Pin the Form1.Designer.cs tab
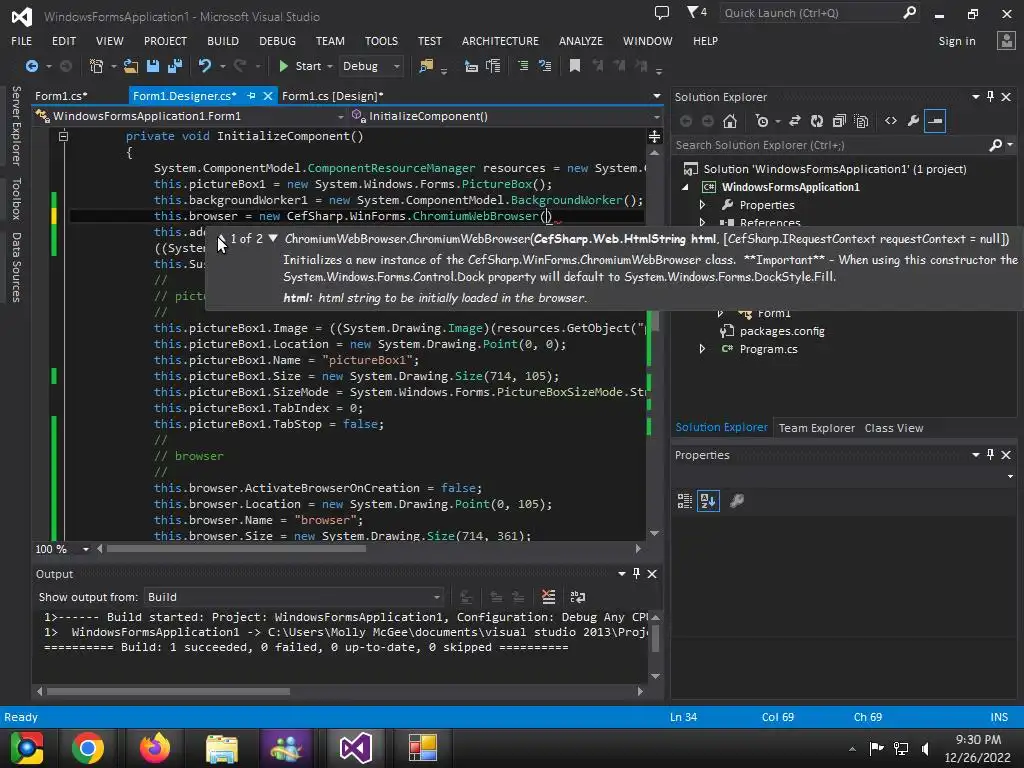The height and width of the screenshot is (768, 1024). click(251, 96)
